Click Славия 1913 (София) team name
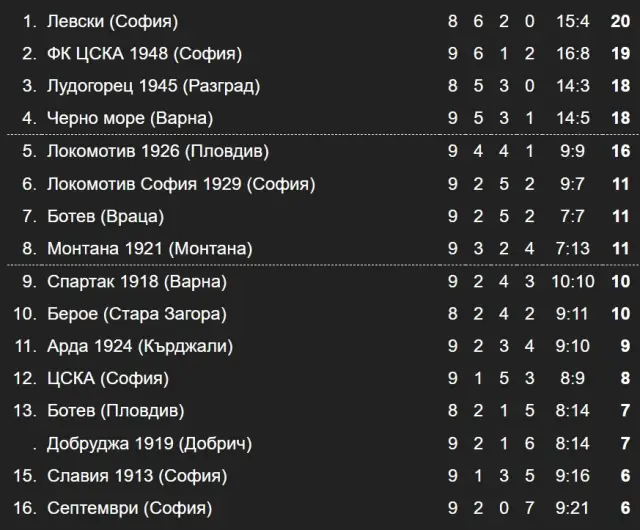The height and width of the screenshot is (530, 640). pyautogui.click(x=137, y=476)
